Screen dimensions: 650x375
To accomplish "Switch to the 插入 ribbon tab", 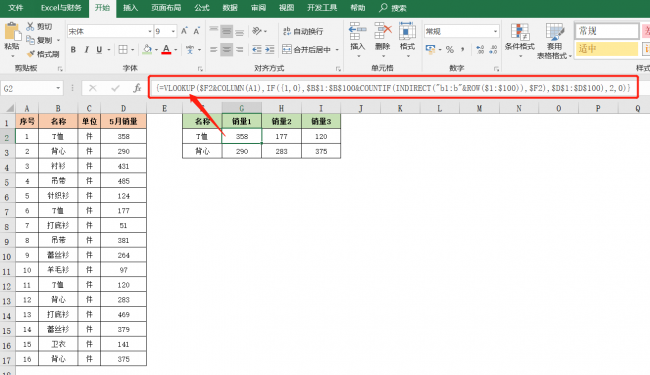I will click(130, 8).
